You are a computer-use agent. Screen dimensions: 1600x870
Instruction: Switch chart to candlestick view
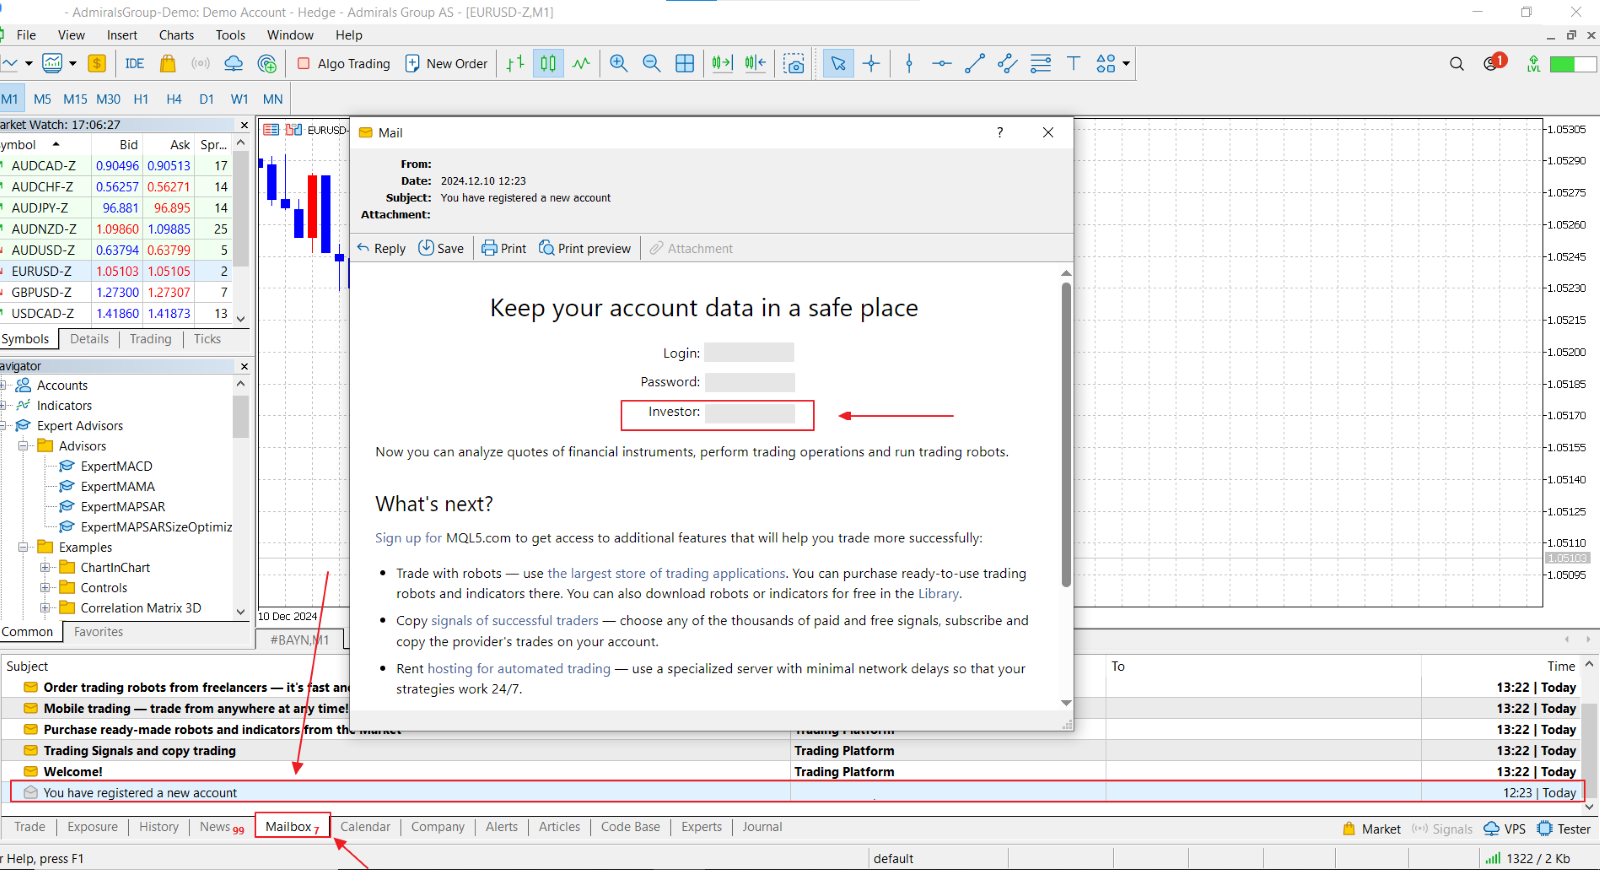[x=548, y=64]
